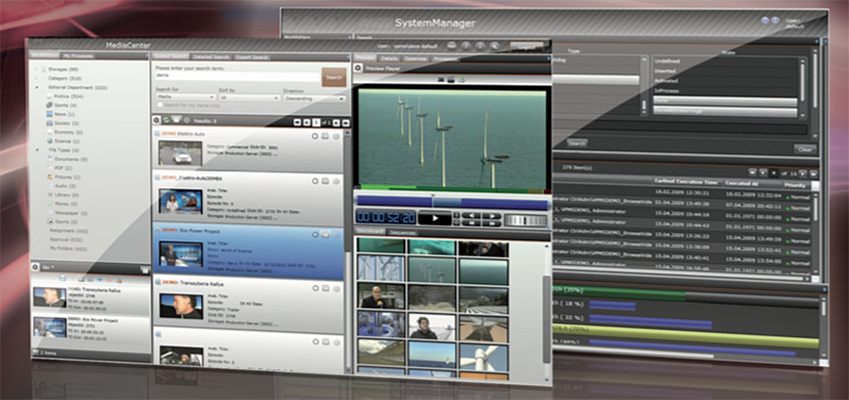The image size is (849, 400).
Task: Open the results list settings gear
Action: point(156,120)
